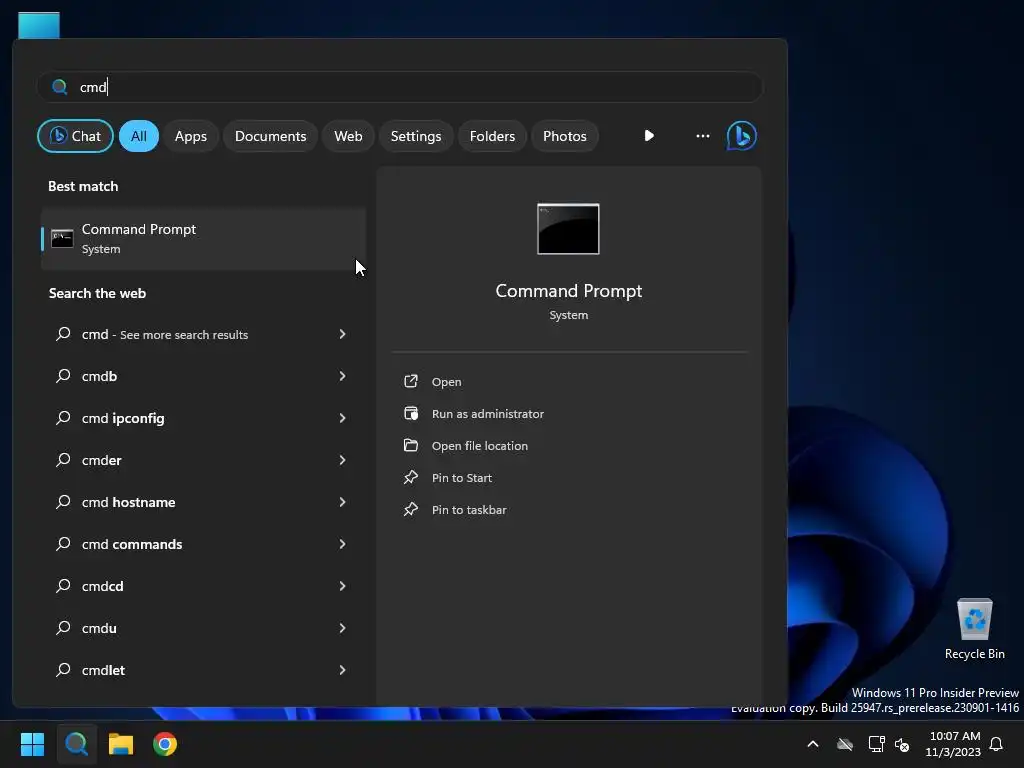Select the 'cmd commands' web suggestion
The height and width of the screenshot is (768, 1024).
[x=203, y=544]
